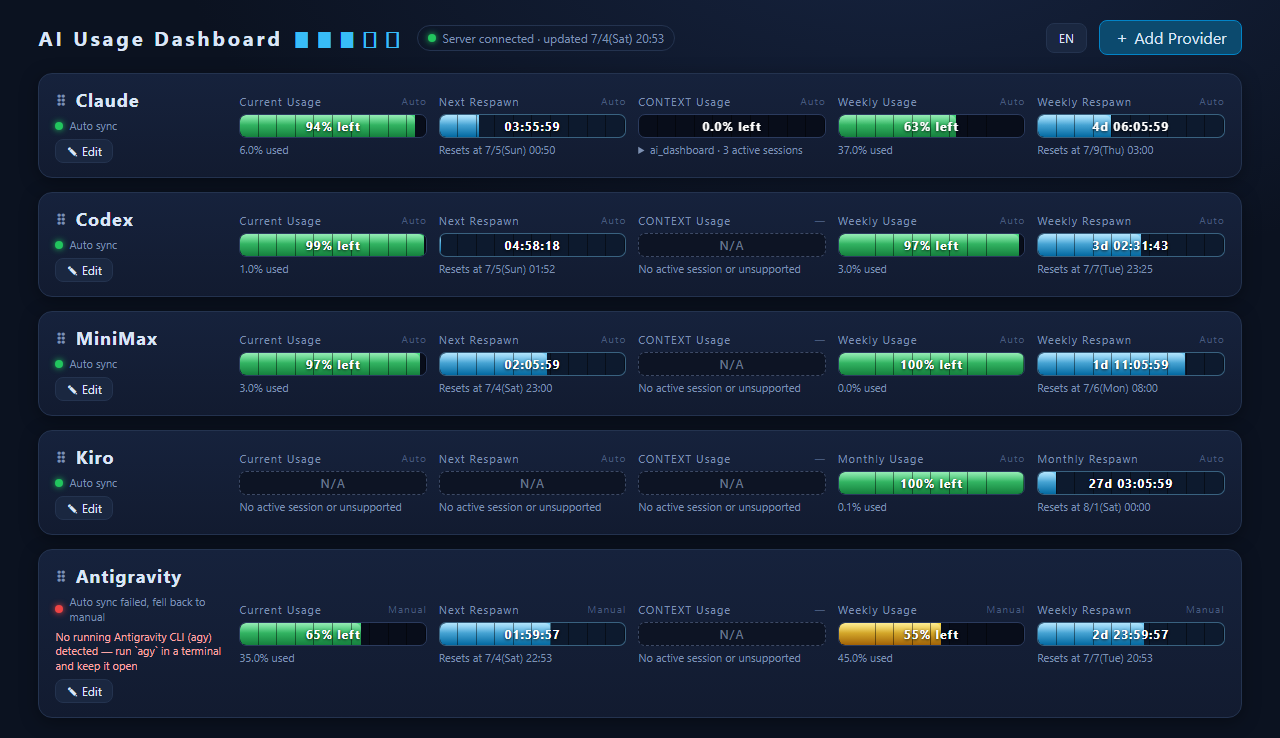The height and width of the screenshot is (738, 1280).
Task: Click Claude's Current Usage 94% left bar
Action: [x=333, y=126]
